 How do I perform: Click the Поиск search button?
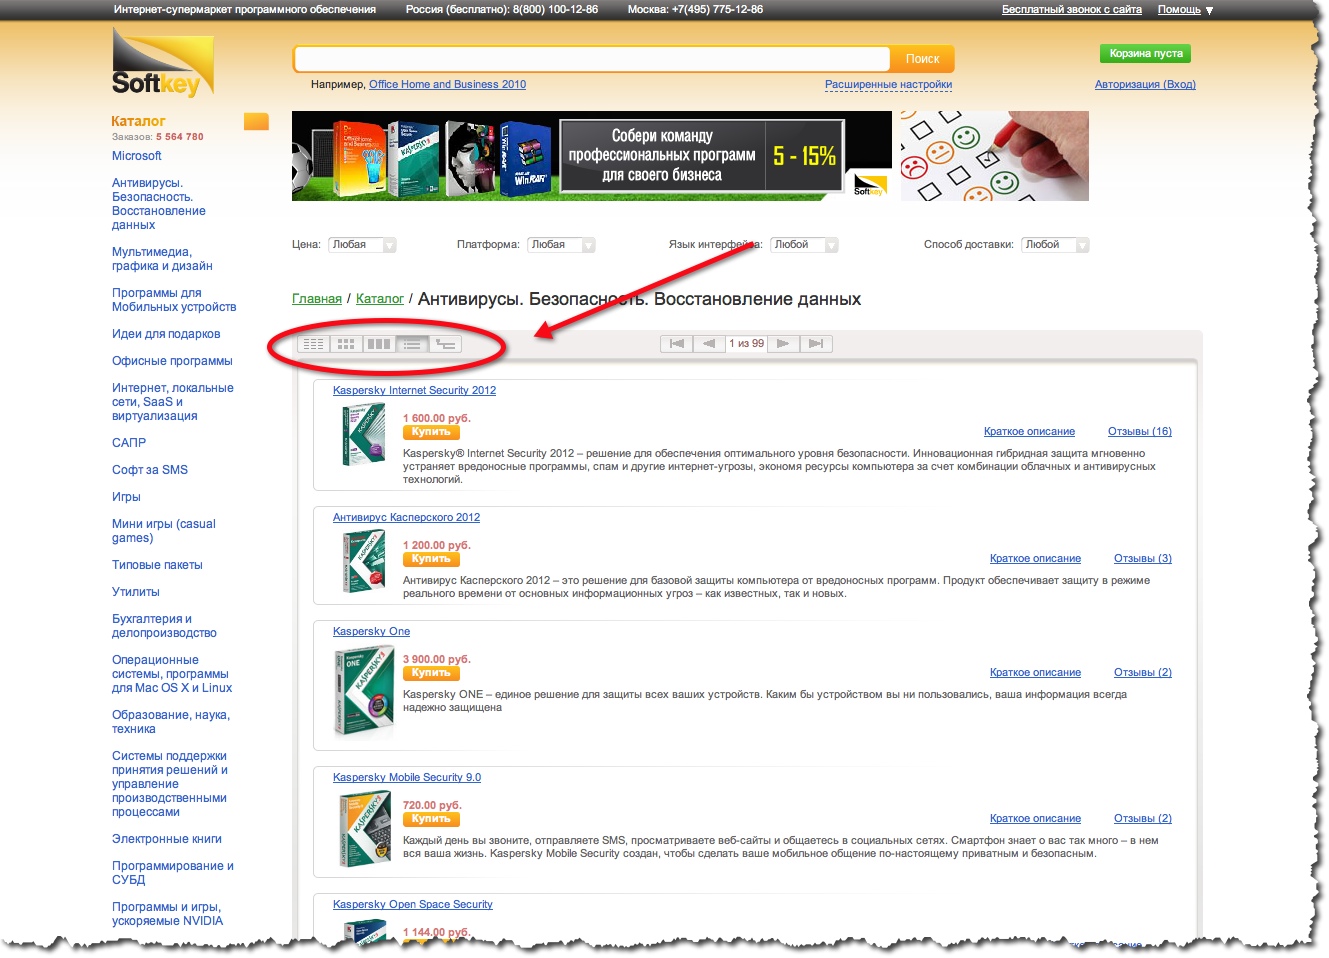(x=922, y=59)
